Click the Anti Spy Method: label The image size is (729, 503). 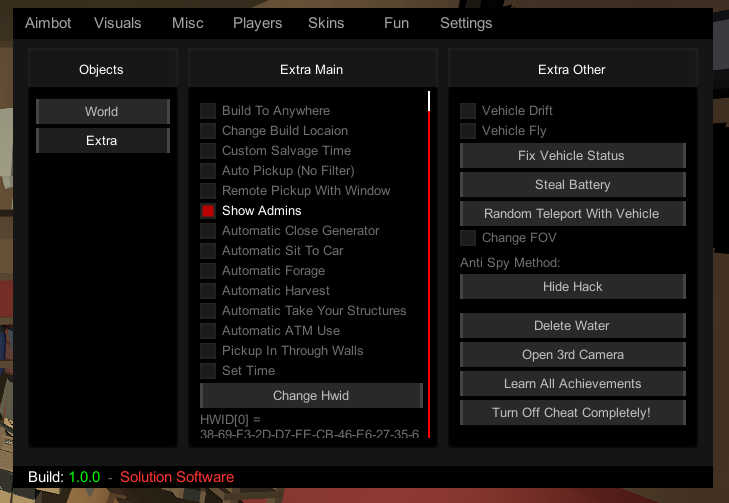pyautogui.click(x=510, y=263)
